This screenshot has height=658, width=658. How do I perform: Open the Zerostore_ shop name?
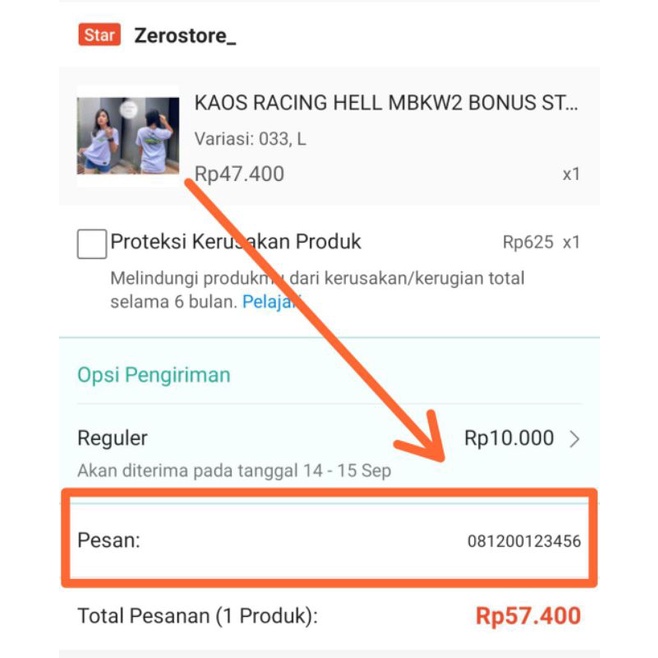click(185, 36)
